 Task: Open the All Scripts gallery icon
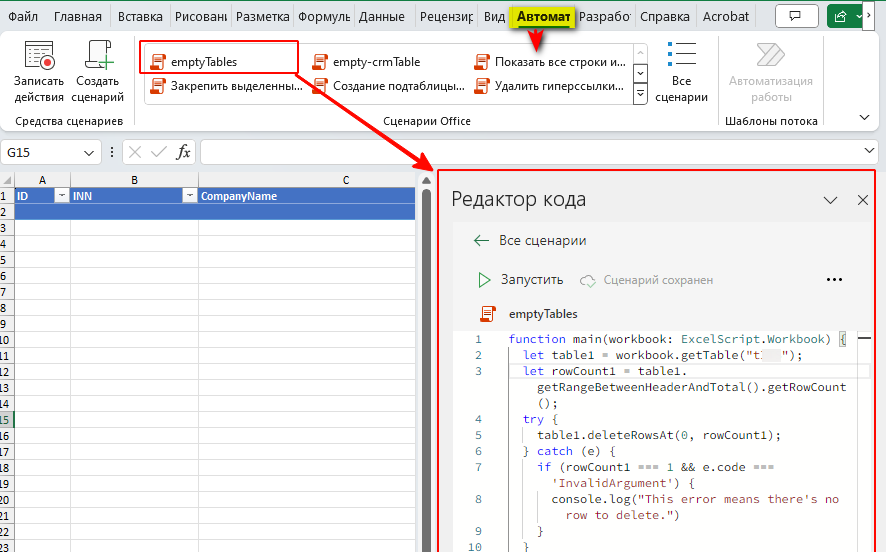click(x=681, y=56)
